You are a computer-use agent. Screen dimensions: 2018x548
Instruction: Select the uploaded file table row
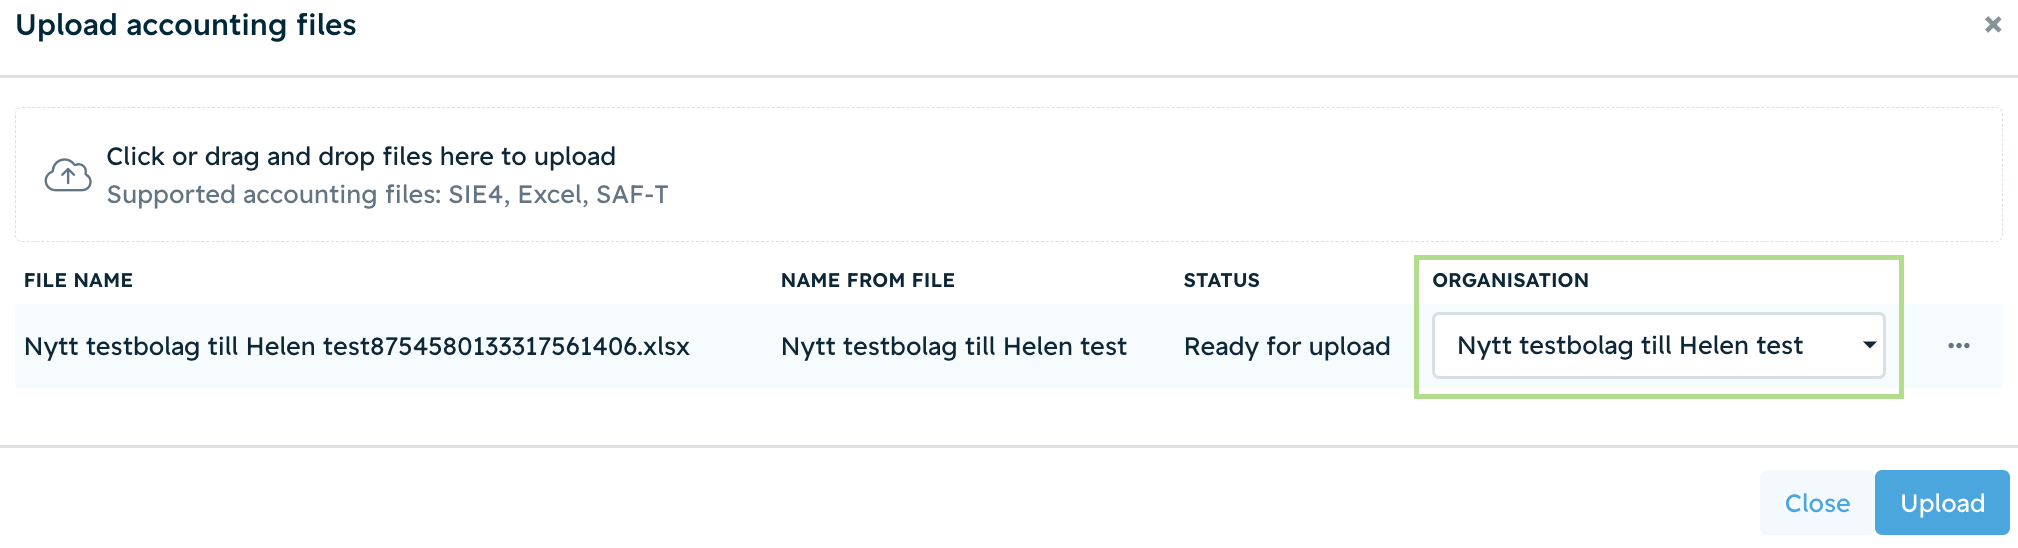pyautogui.click(x=1008, y=346)
